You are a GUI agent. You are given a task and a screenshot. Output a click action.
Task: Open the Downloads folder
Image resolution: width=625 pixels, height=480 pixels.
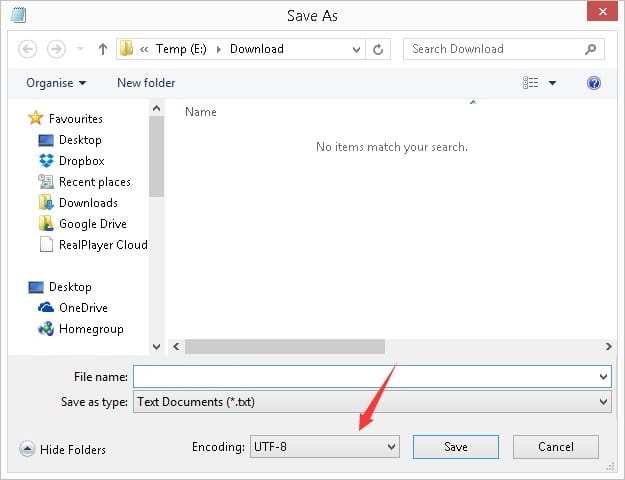(x=88, y=203)
